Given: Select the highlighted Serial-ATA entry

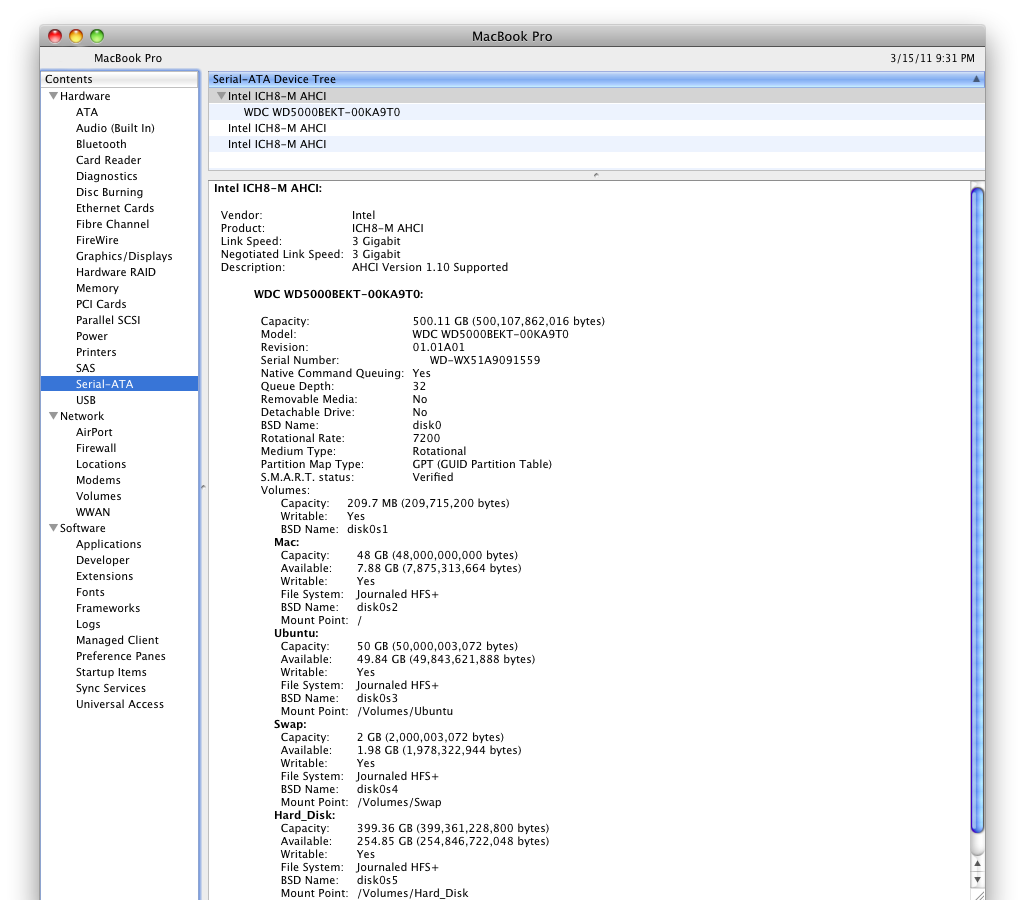Looking at the screenshot, I should click(x=119, y=384).
